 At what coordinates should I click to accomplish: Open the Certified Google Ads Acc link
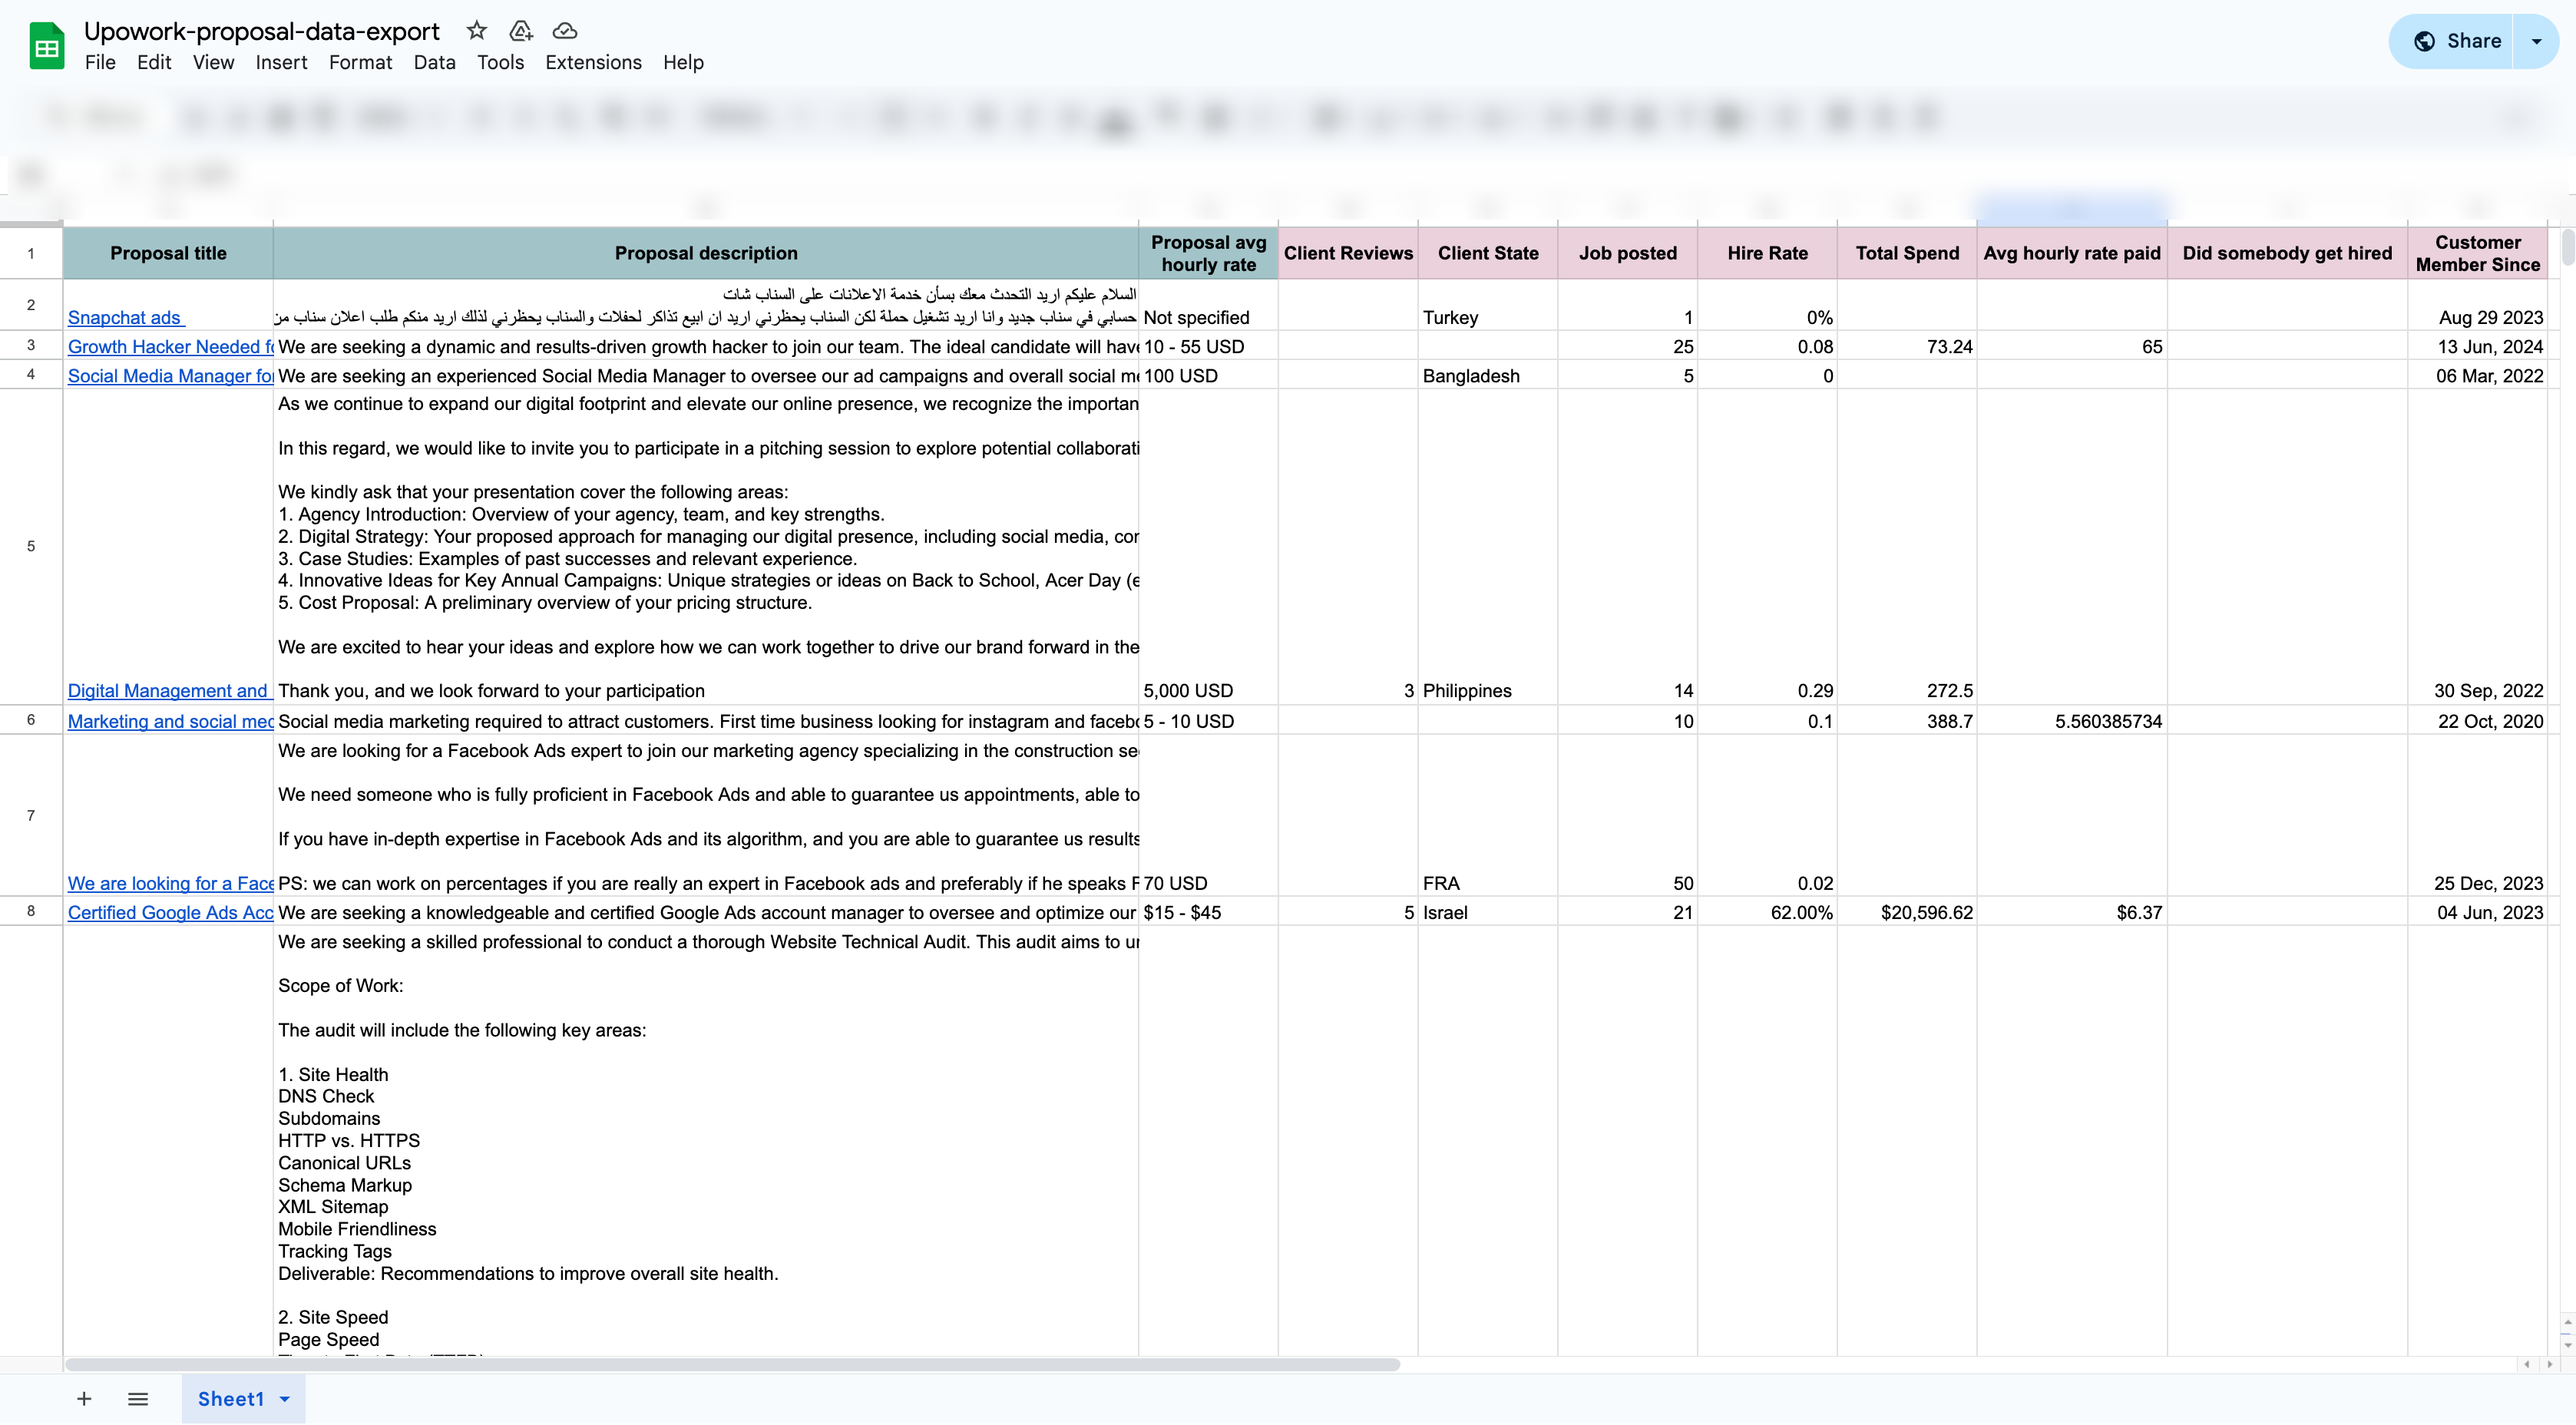point(170,912)
